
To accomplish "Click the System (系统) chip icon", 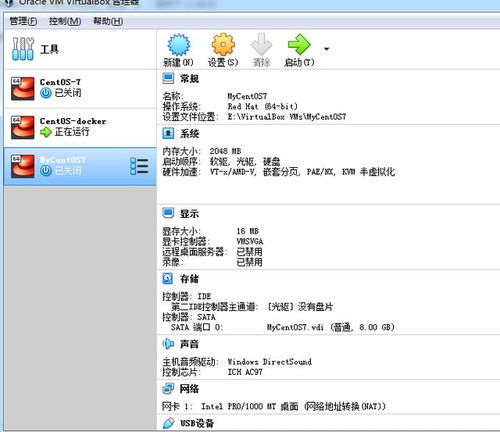I will click(x=168, y=133).
